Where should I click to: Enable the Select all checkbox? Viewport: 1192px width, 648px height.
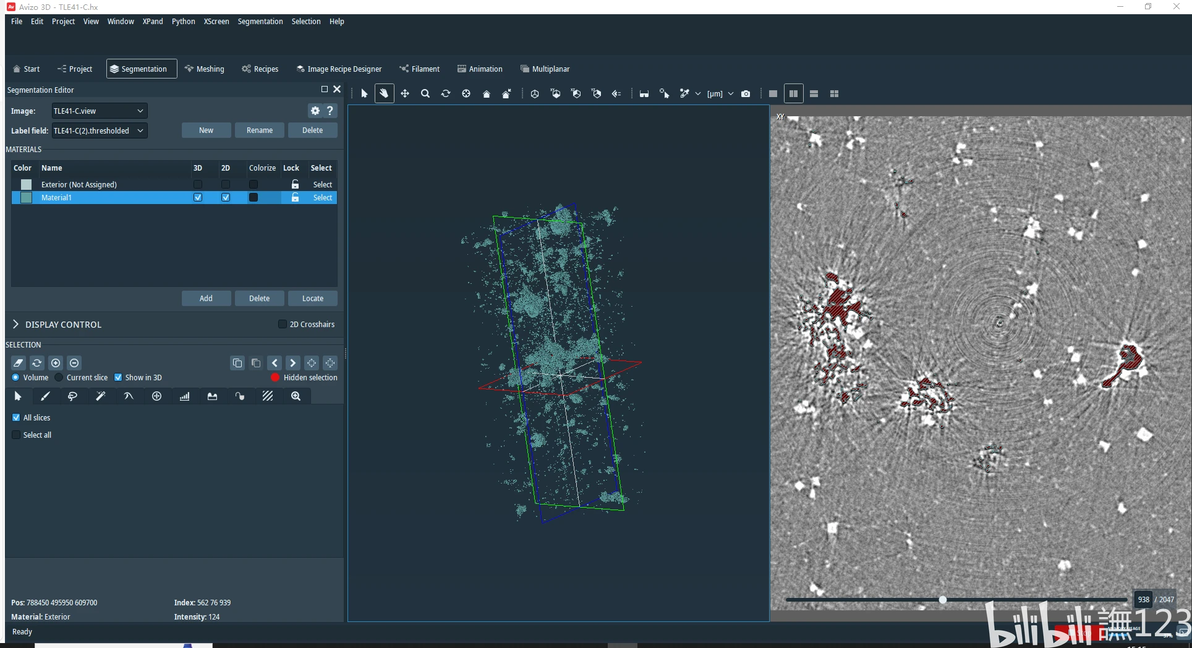pyautogui.click(x=16, y=435)
